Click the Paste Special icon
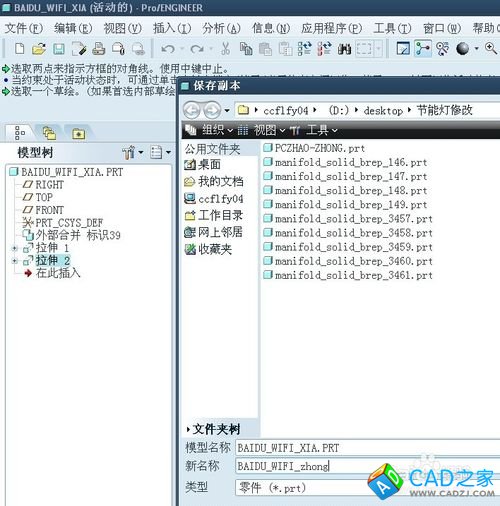Screen dimensions: 500x506 click(285, 49)
